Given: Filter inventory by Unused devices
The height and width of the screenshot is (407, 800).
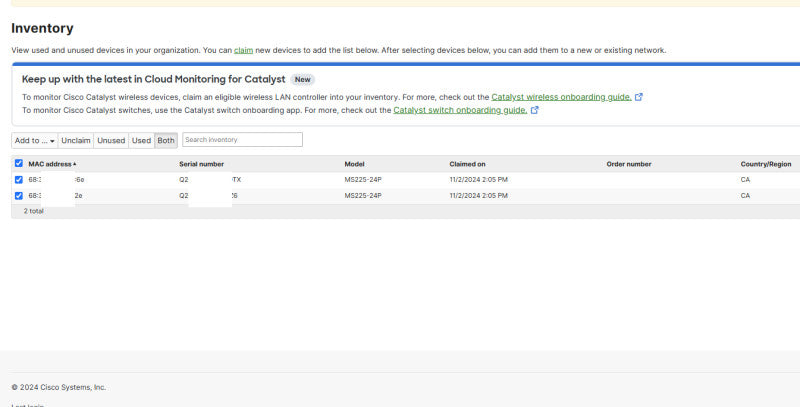Looking at the screenshot, I should click(111, 140).
